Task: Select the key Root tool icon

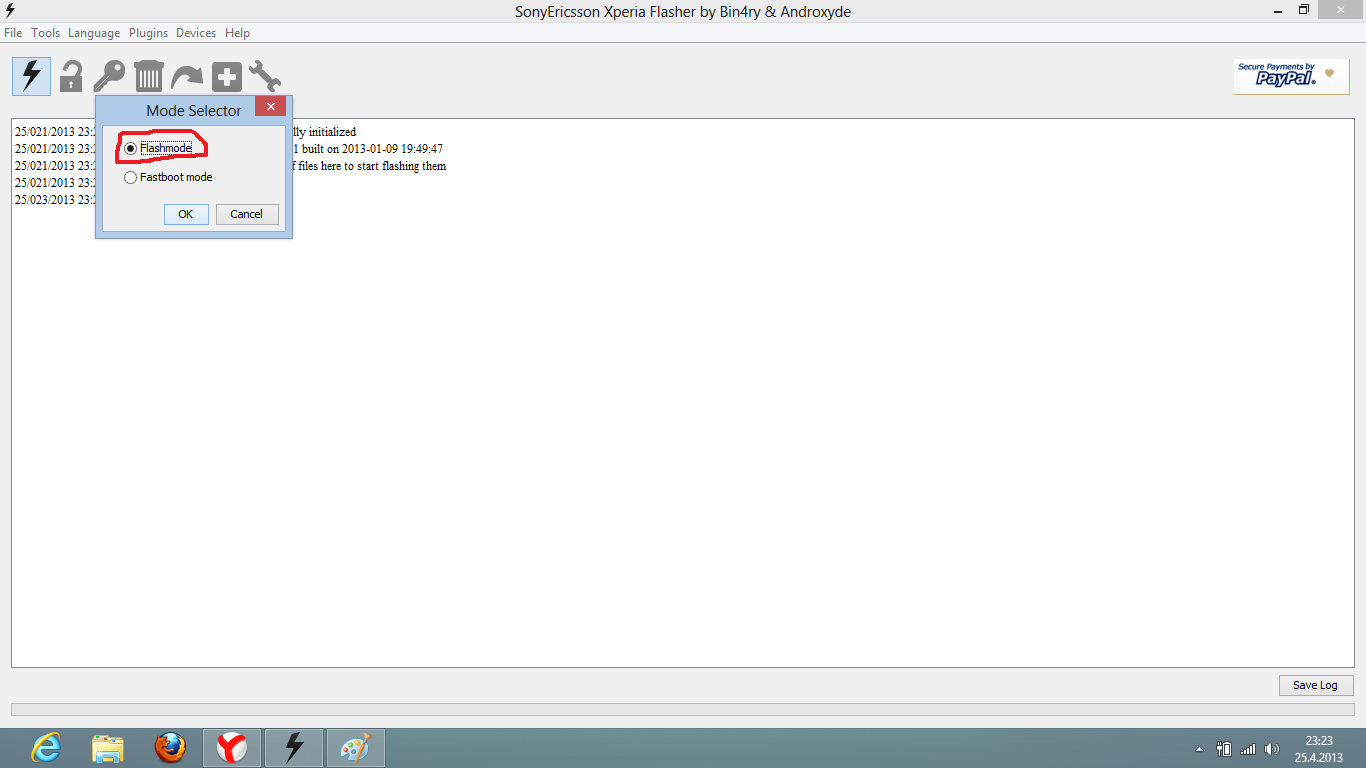Action: [x=109, y=76]
